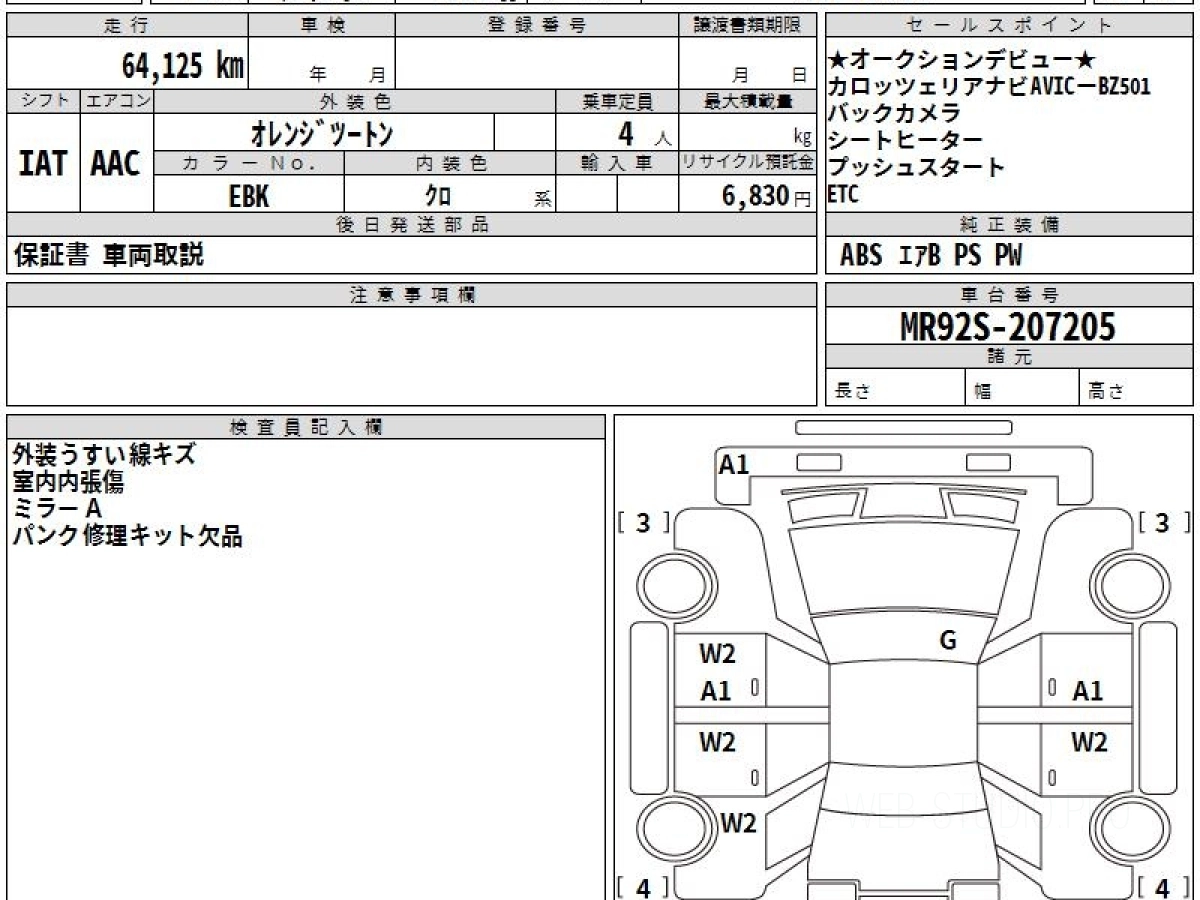Click the 譲渡書類期限 header

click(747, 26)
